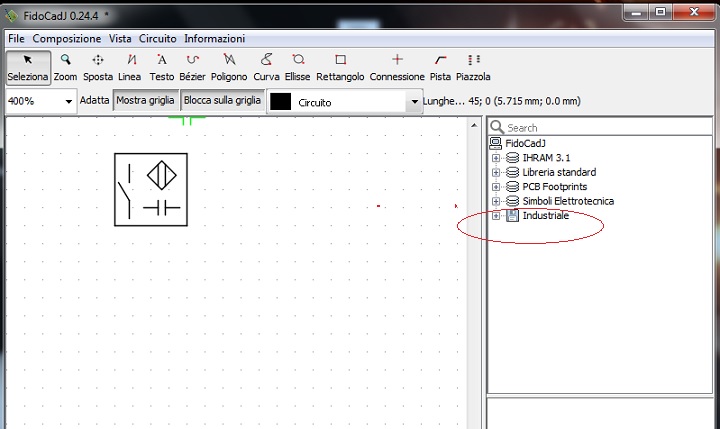The width and height of the screenshot is (720, 429).
Task: Choose the Poligono polygon tool
Action: pyautogui.click(x=229, y=67)
